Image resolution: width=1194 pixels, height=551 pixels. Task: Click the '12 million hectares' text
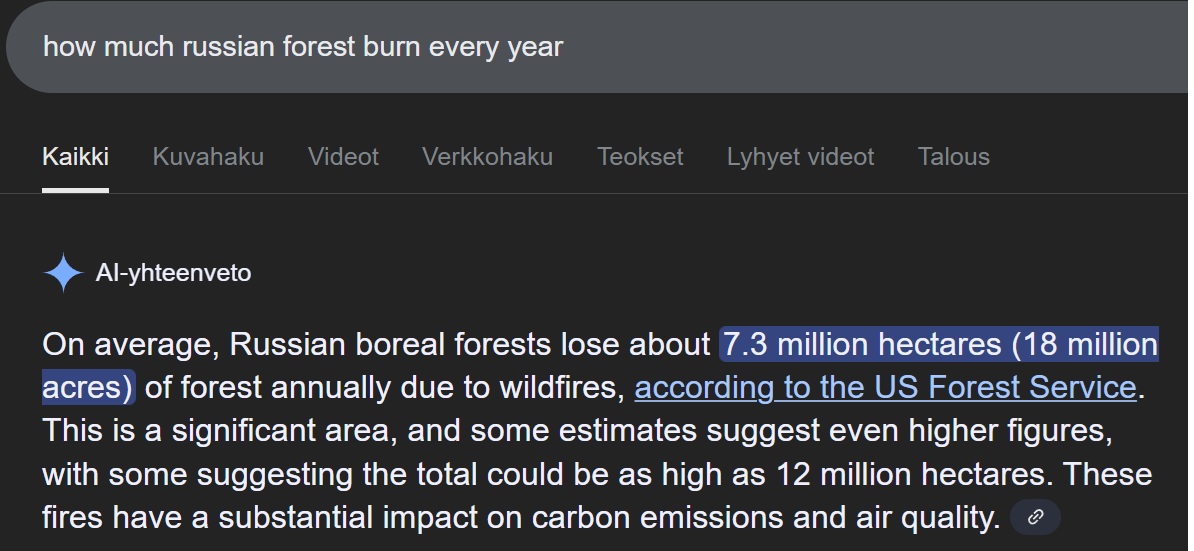(x=909, y=474)
